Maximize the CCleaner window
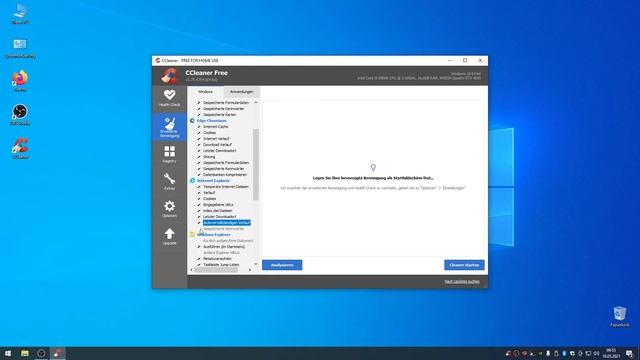Image resolution: width=640 pixels, height=360 pixels. pos(465,60)
